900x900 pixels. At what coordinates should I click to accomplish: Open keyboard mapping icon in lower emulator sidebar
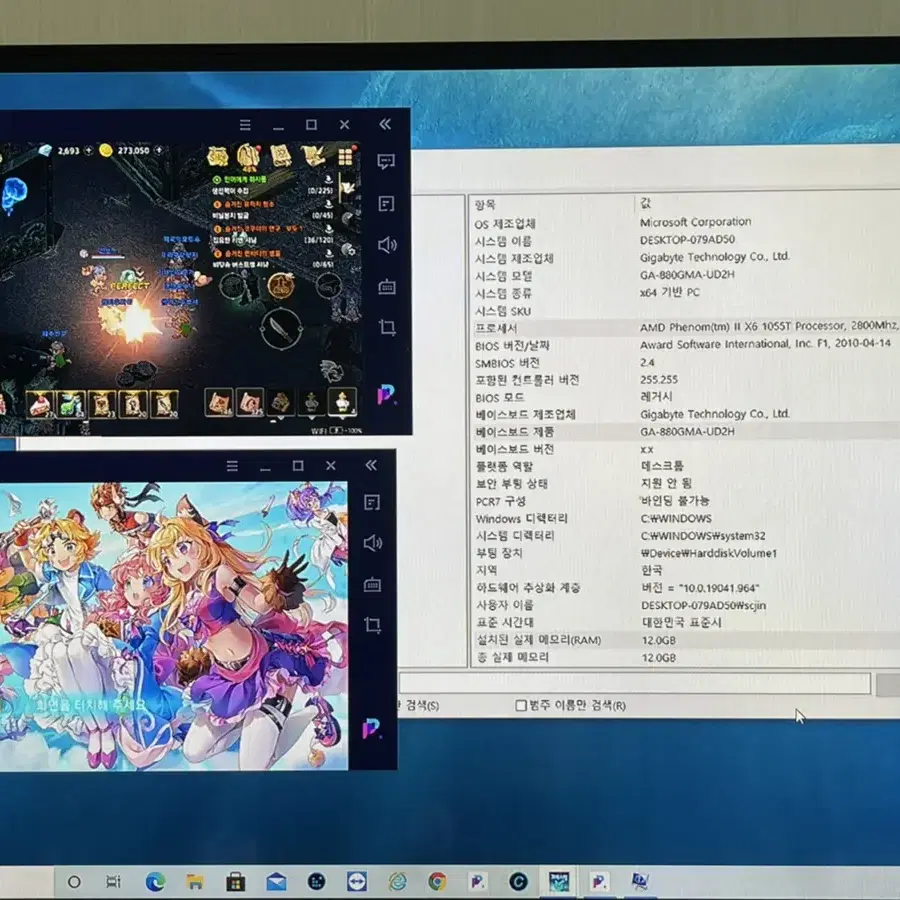(373, 584)
